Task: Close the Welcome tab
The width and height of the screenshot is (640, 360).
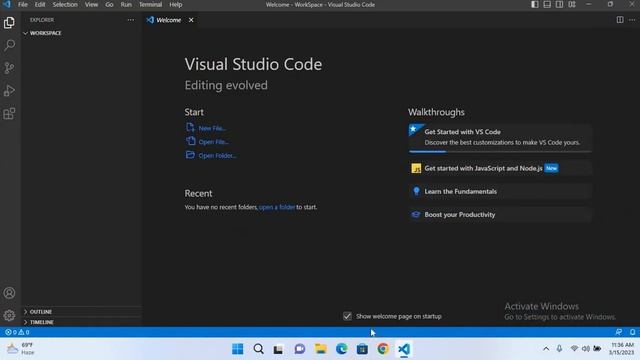Action: (191, 20)
